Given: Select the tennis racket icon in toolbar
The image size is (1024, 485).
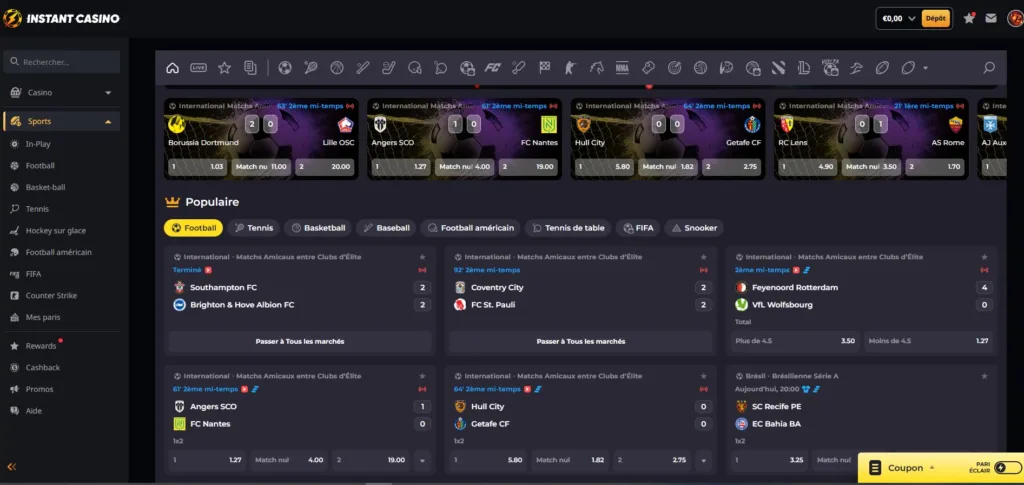Looking at the screenshot, I should coord(311,67).
